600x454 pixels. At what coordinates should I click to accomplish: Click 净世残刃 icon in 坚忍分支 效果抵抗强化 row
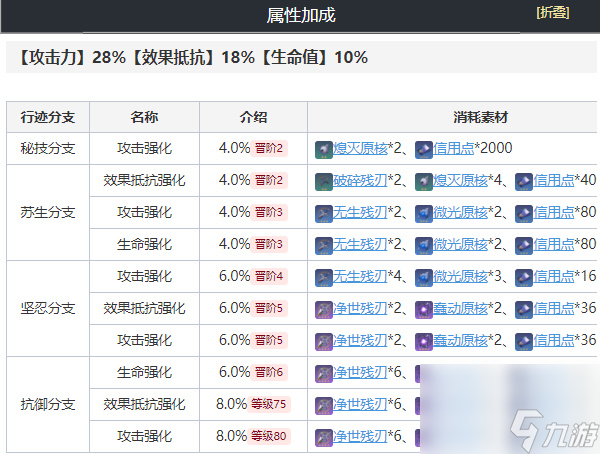[x=324, y=310]
